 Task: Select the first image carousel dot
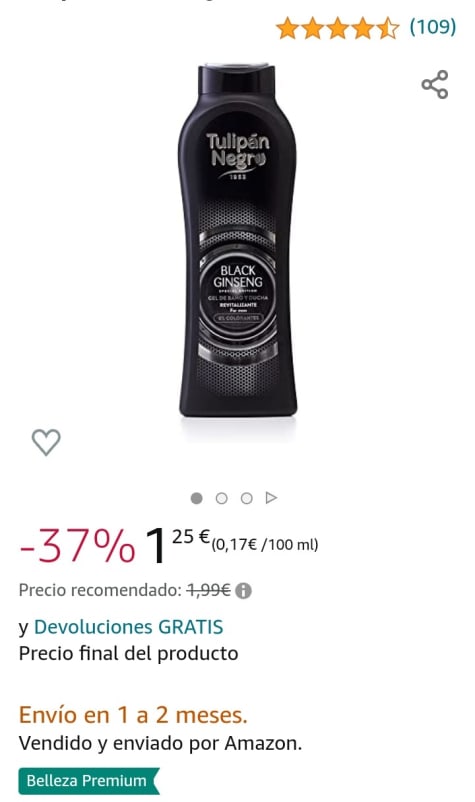pos(196,498)
